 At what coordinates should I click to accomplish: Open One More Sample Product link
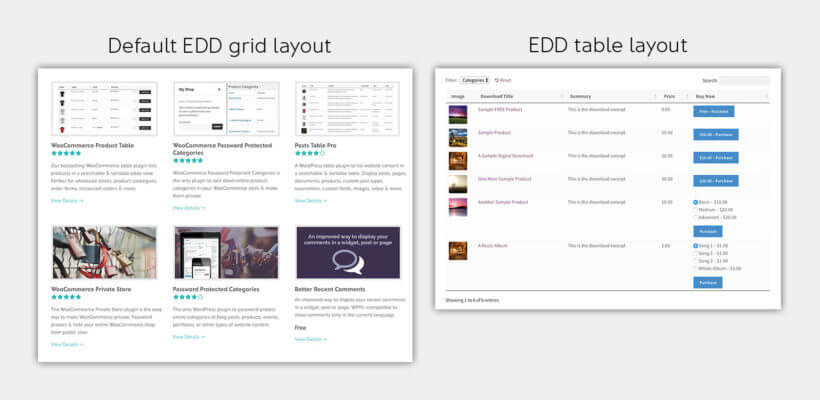point(504,179)
